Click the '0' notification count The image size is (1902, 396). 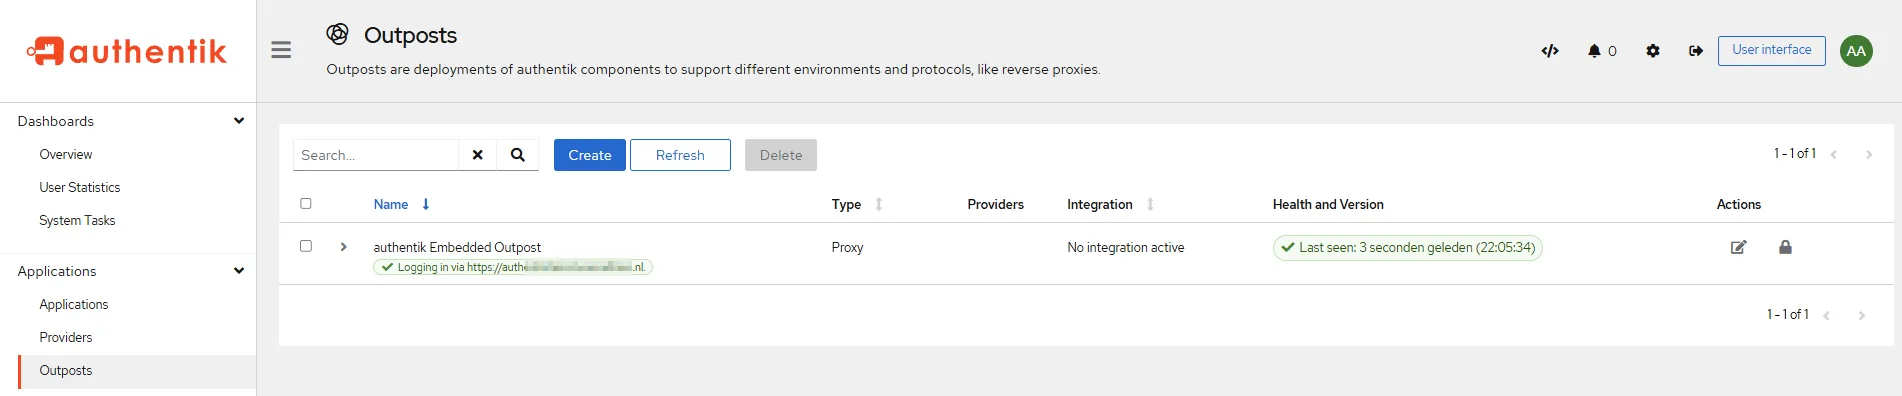1612,51
